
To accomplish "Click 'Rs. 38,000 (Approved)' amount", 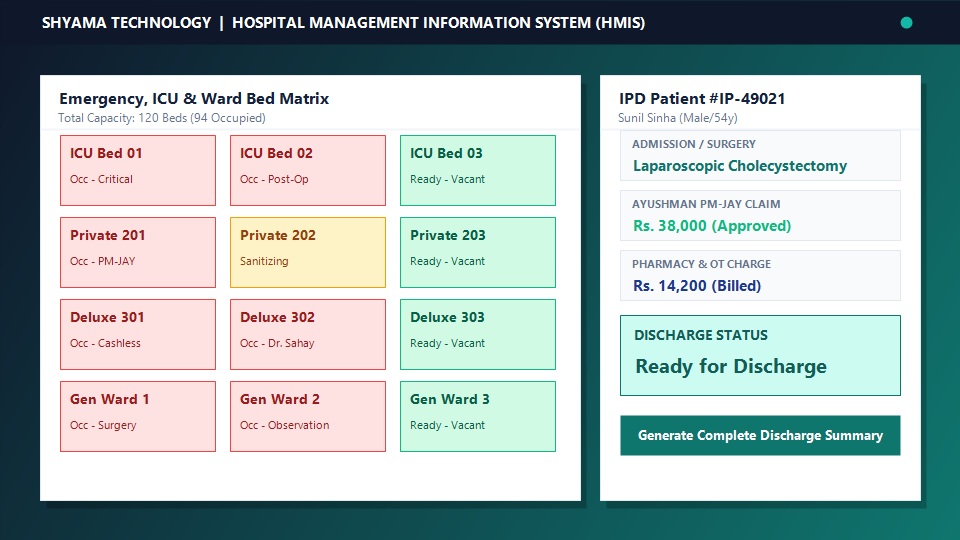I will coord(712,226).
